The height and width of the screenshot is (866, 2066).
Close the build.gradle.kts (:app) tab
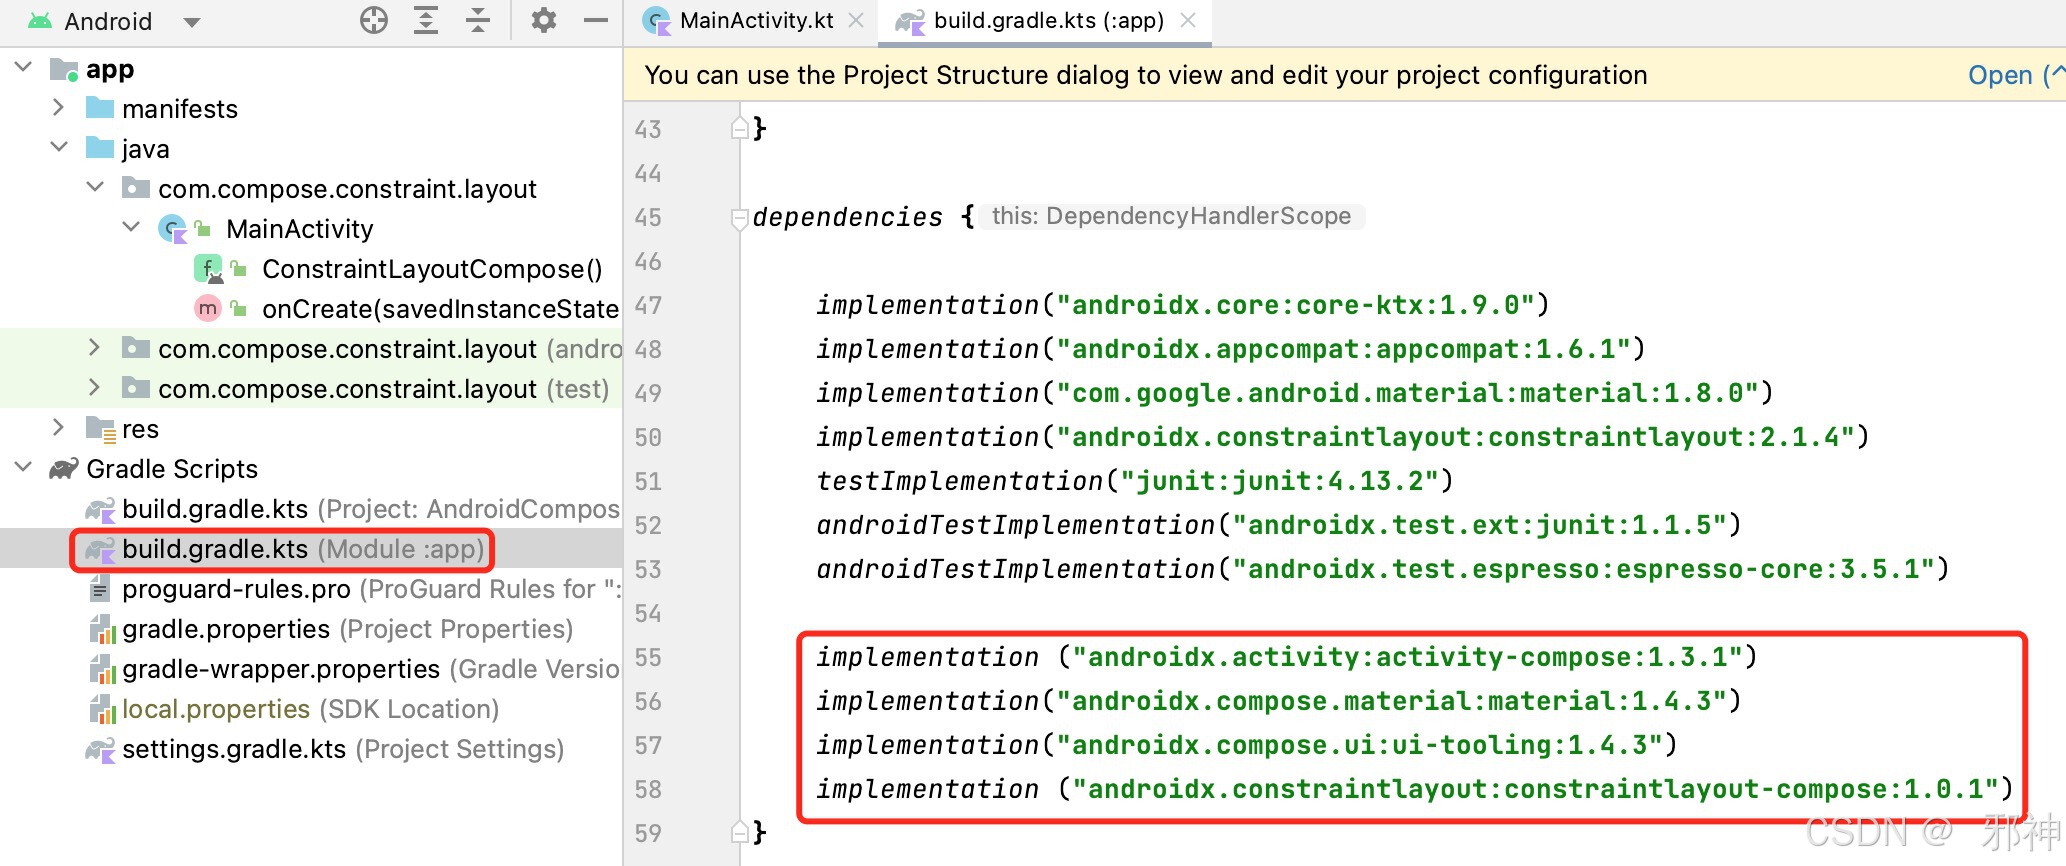click(1188, 20)
